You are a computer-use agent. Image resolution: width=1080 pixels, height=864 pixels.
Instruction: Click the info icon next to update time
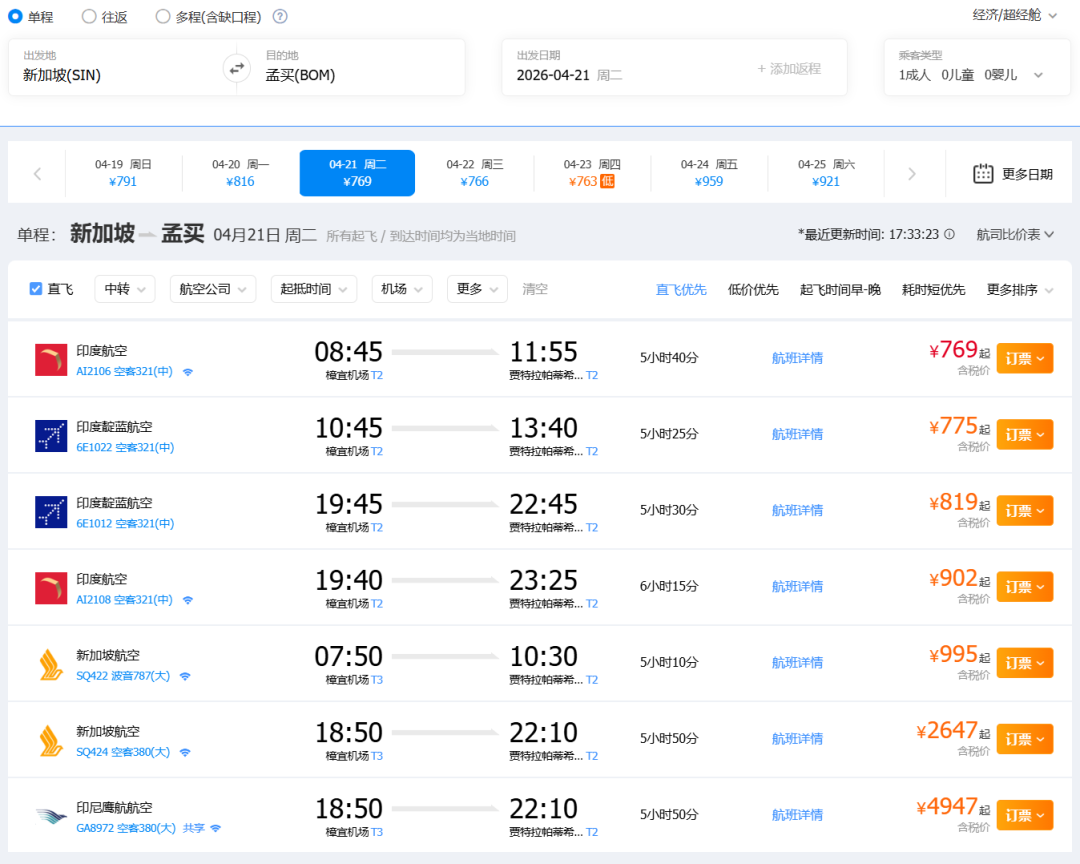point(949,234)
